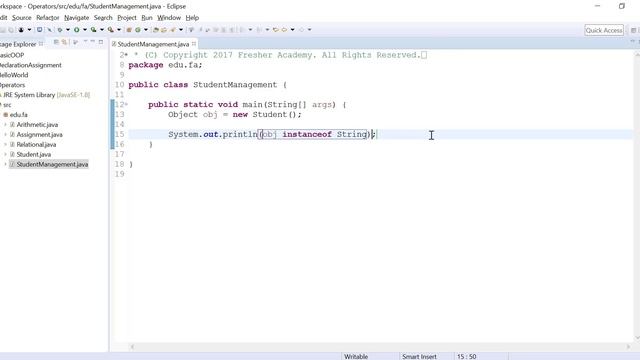This screenshot has height=360, width=640.
Task: Click the Search flashlight toolbar icon
Action: coord(173,30)
